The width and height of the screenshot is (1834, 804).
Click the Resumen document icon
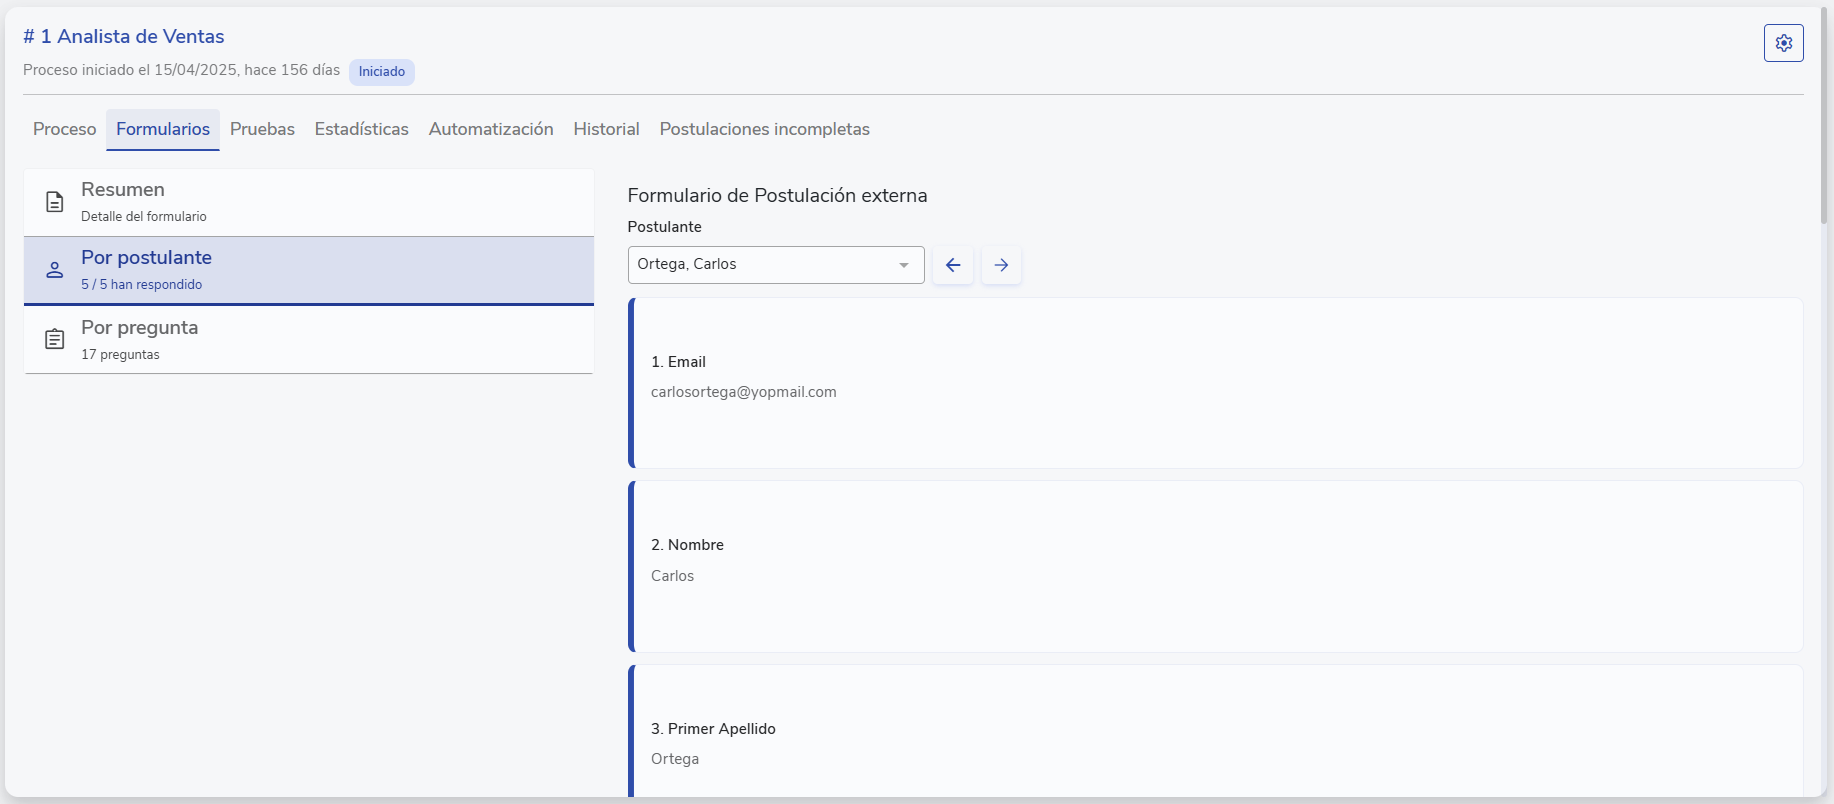pos(55,202)
